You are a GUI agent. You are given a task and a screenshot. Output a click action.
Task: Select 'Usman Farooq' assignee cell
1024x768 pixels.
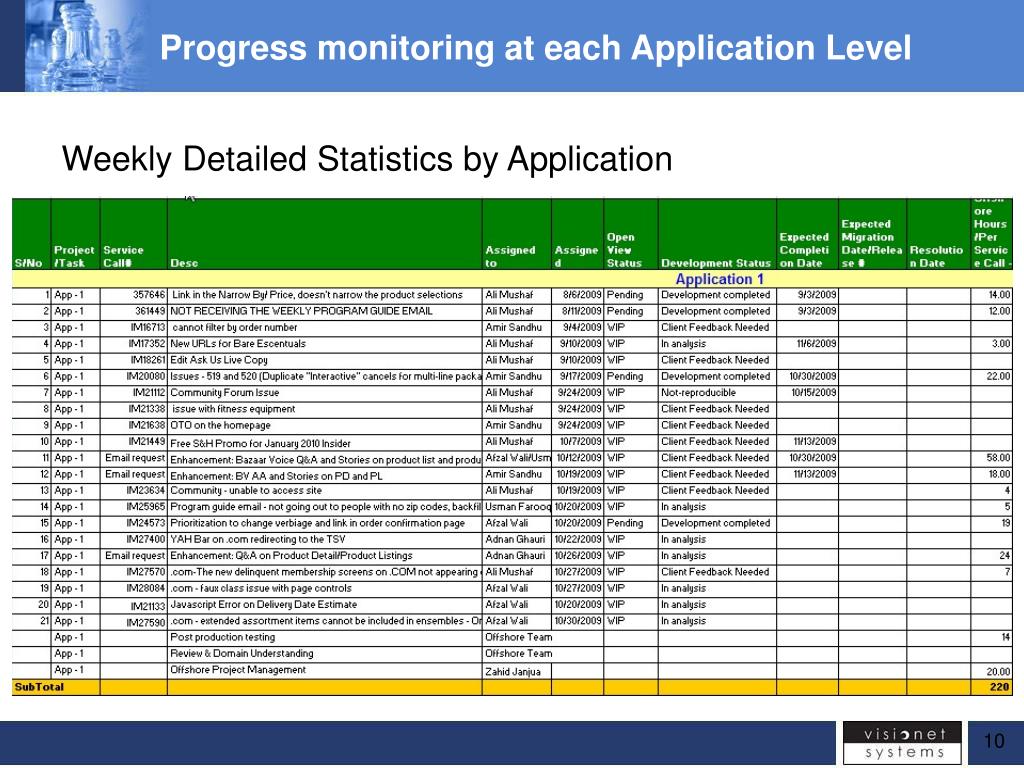(518, 507)
